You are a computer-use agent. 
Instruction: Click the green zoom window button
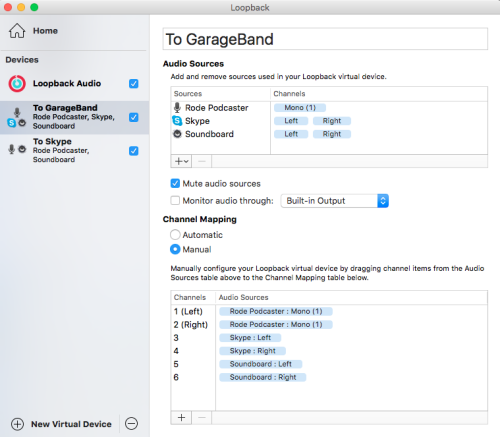(34, 7)
